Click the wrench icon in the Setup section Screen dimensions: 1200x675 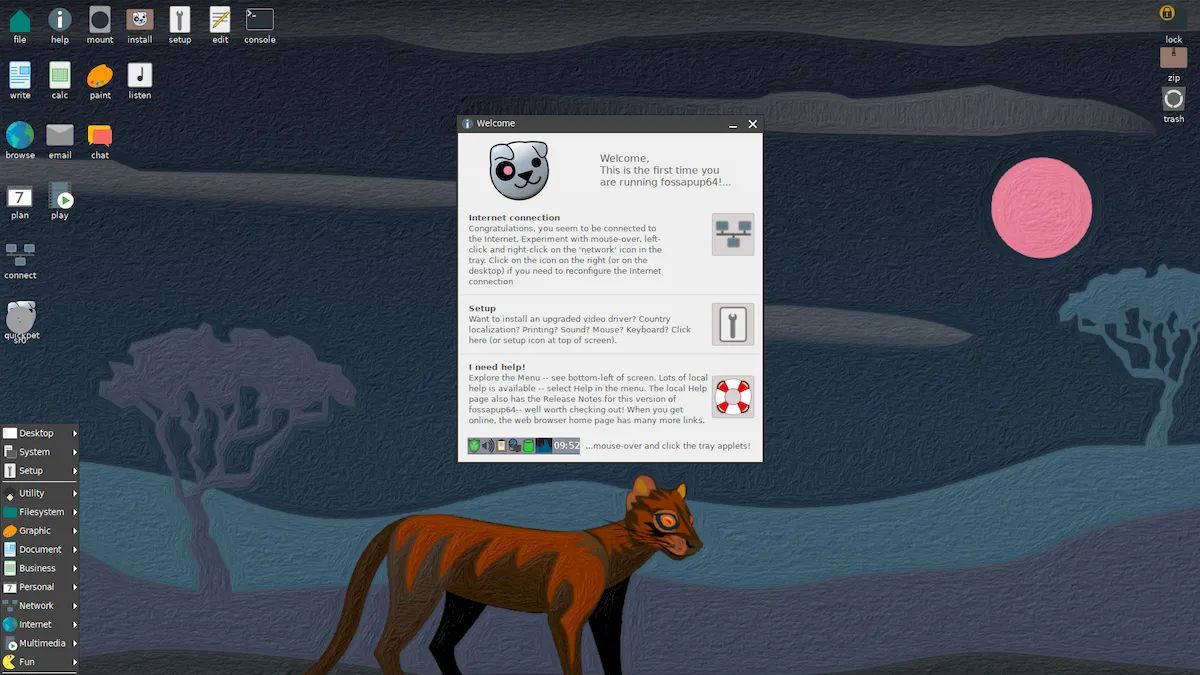pos(733,323)
